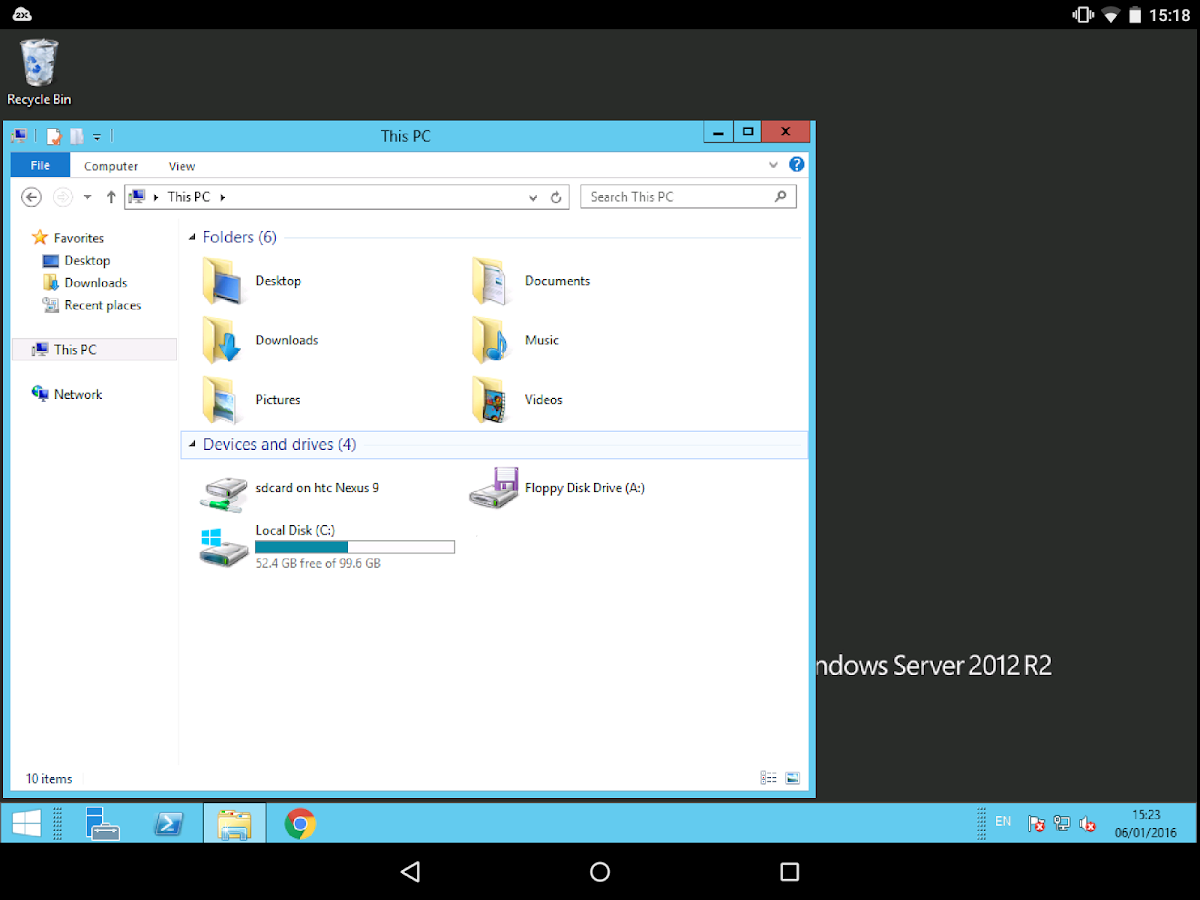Click File Explorer taskbar button
The image size is (1200, 900).
[235, 823]
